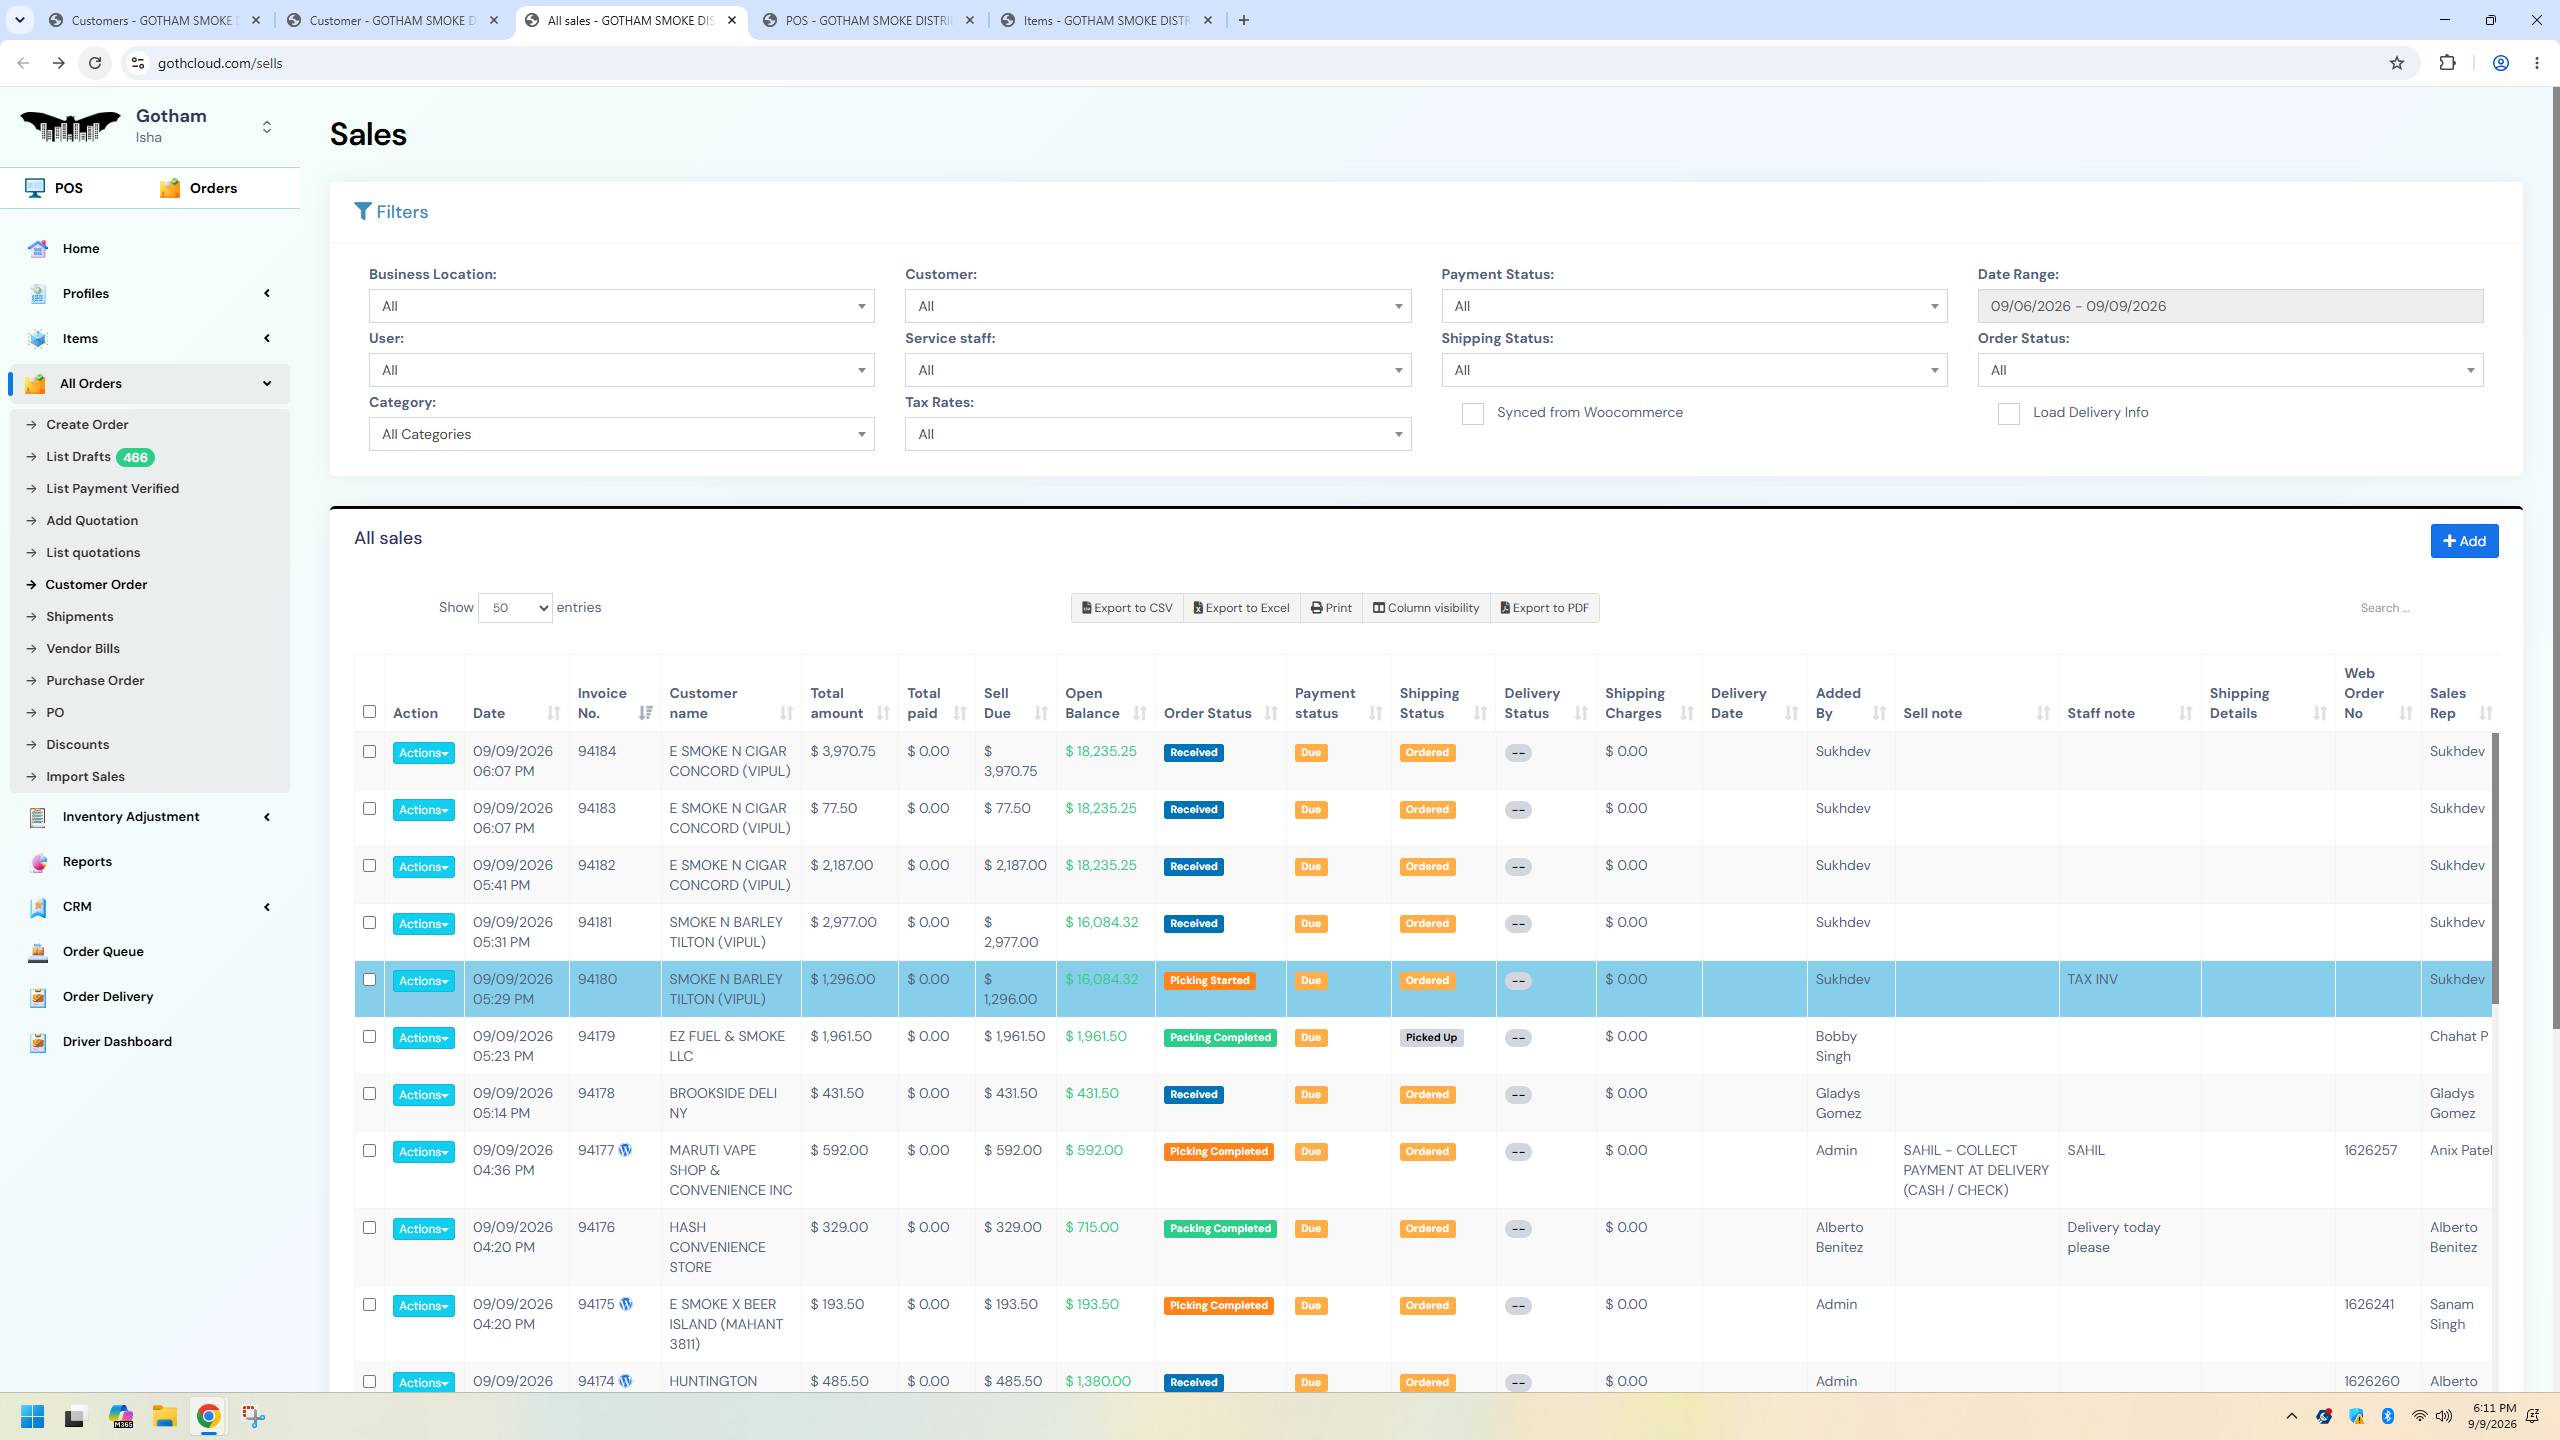Open Chrome from the Windows taskbar
Image resolution: width=2560 pixels, height=1440 pixels.
pos(208,1416)
